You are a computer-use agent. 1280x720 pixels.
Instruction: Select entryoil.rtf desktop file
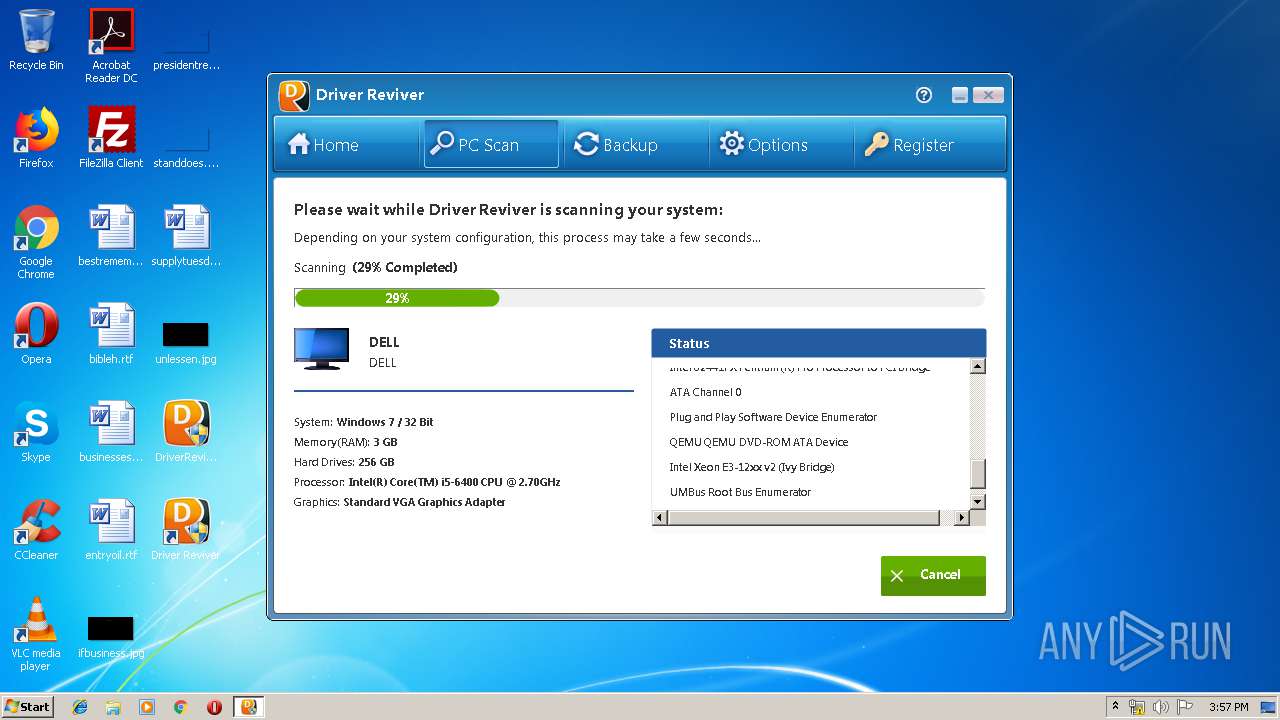point(111,530)
